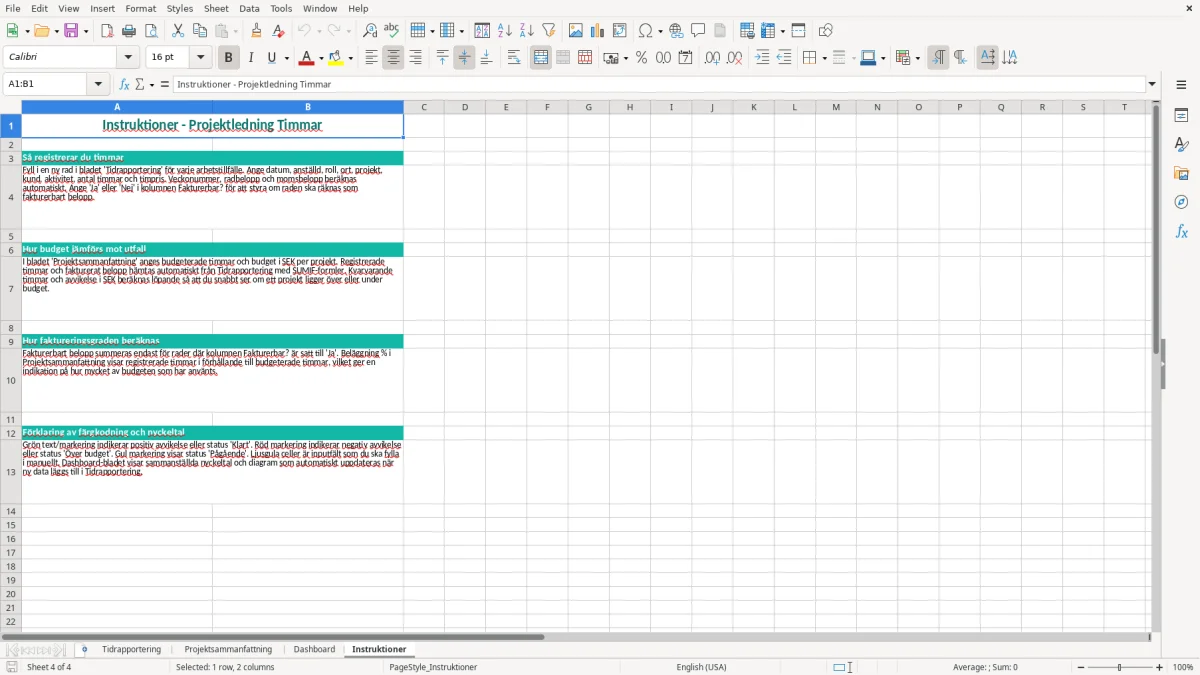1200x675 pixels.
Task: Open the Function Wizard fx icon
Action: pos(125,84)
